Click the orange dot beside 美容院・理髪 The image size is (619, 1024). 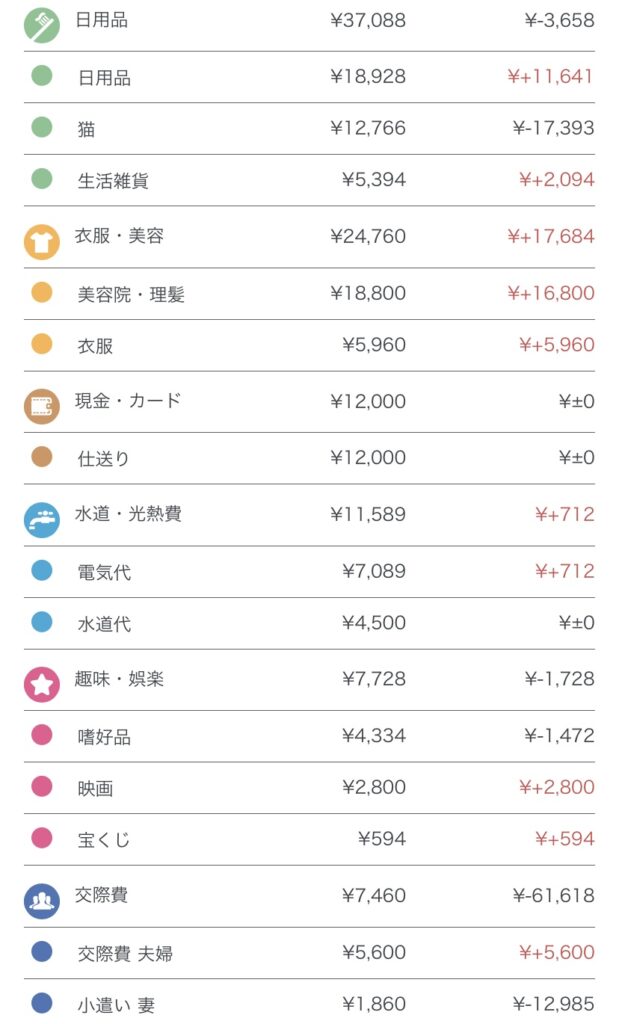tap(41, 292)
